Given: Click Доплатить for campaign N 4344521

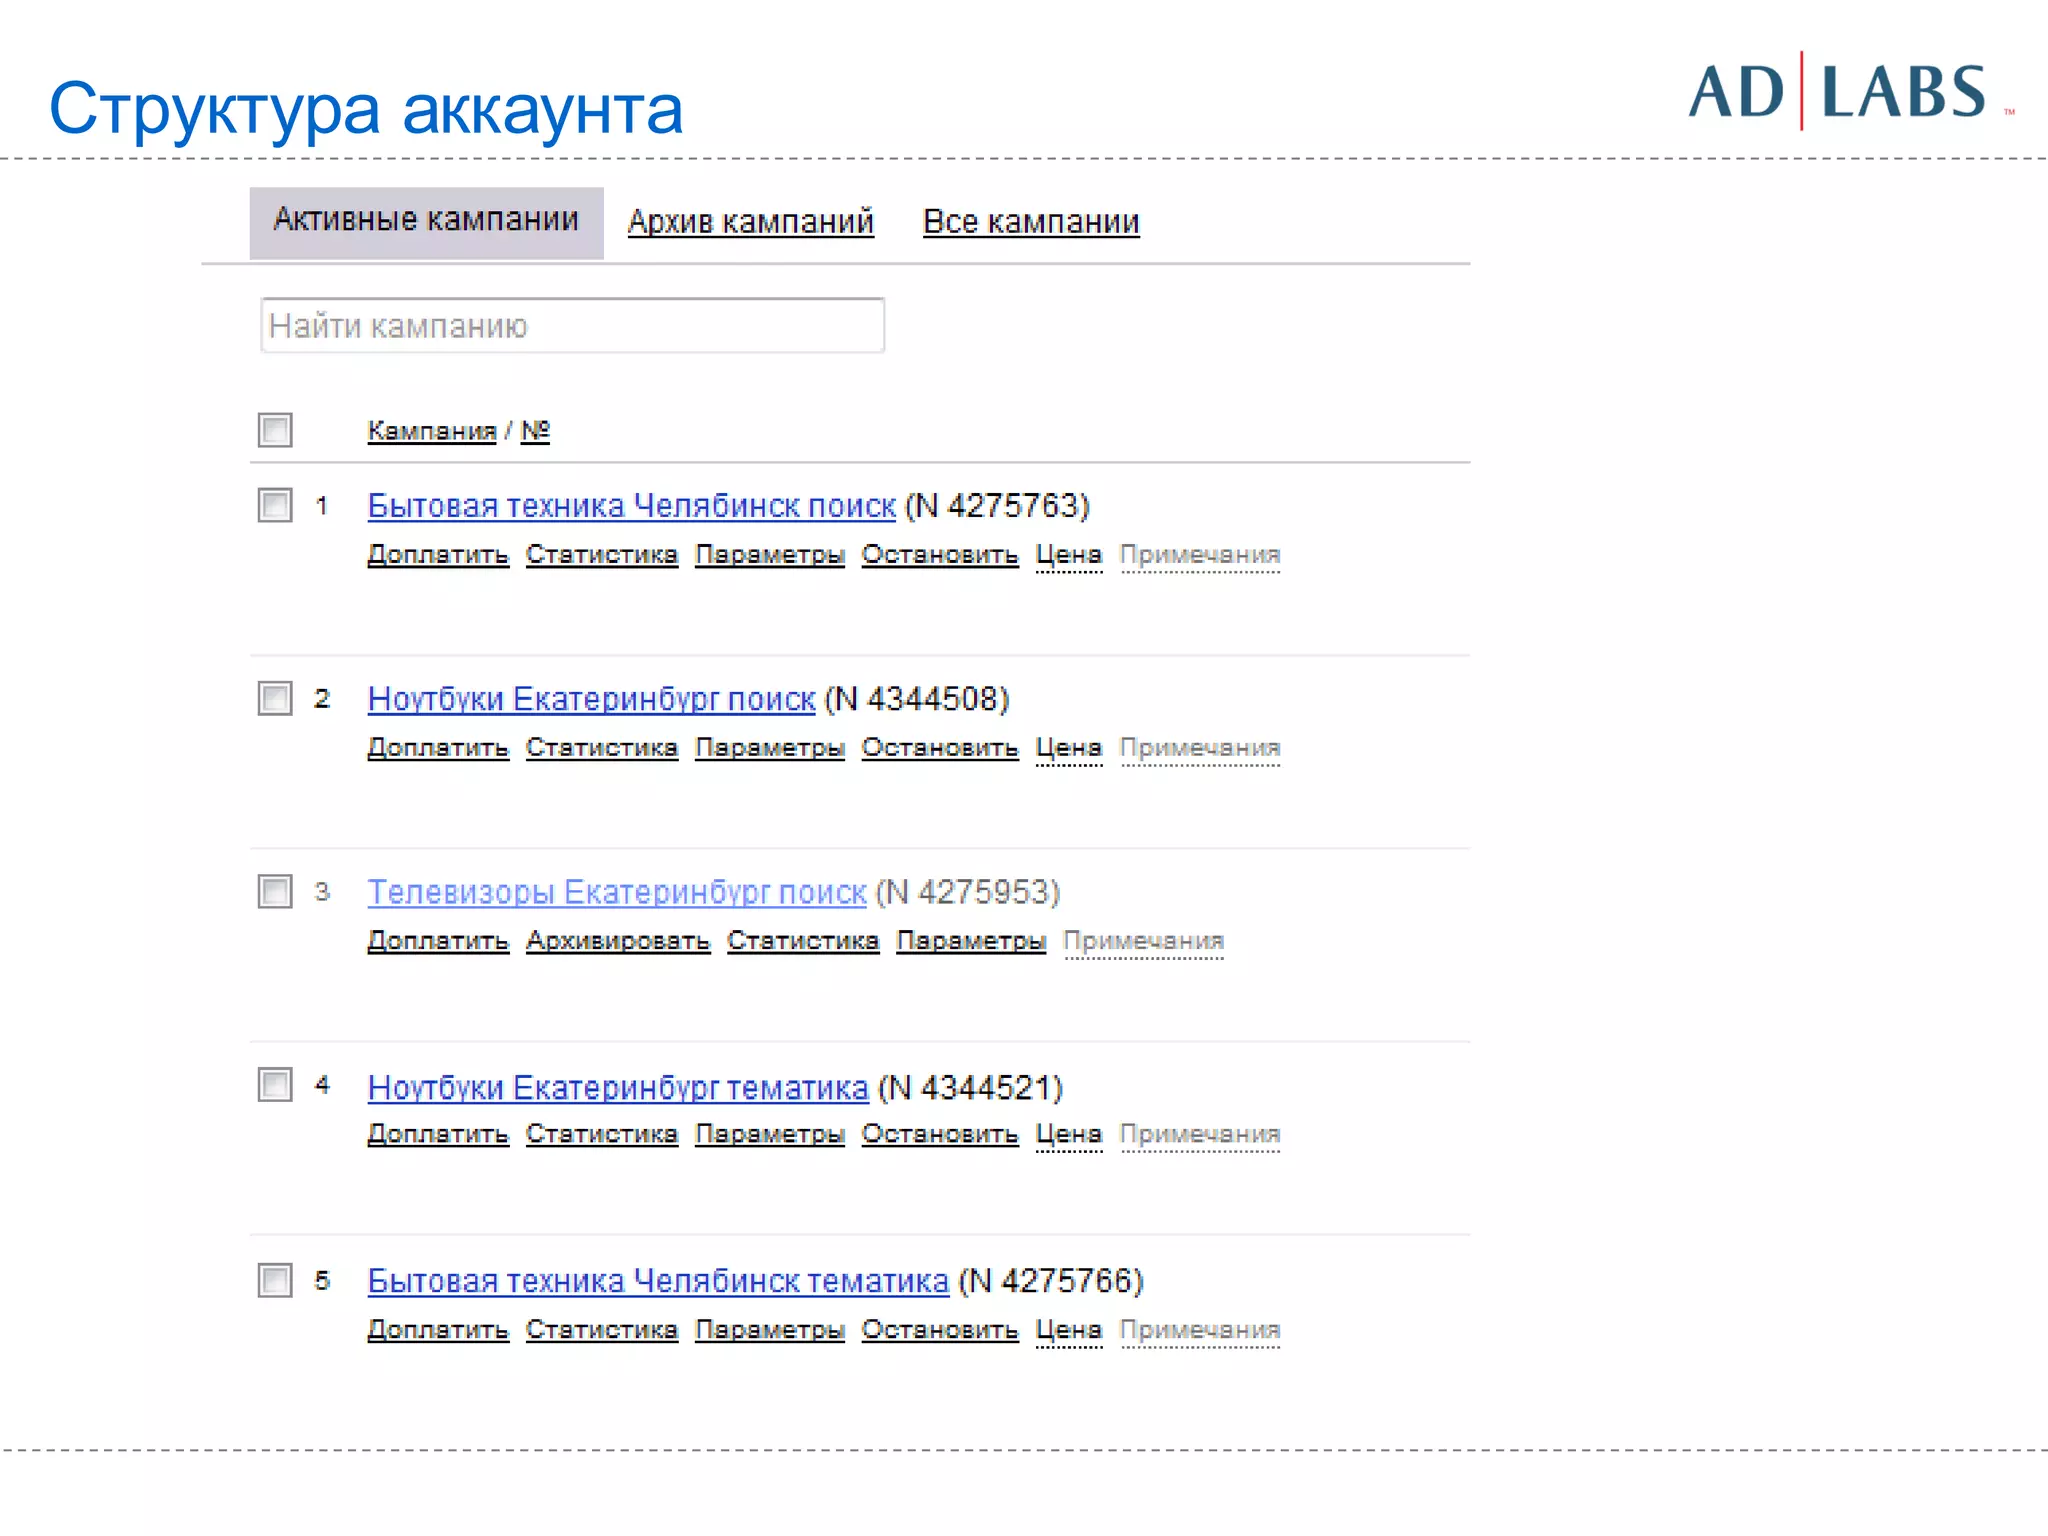Looking at the screenshot, I should [x=438, y=1135].
